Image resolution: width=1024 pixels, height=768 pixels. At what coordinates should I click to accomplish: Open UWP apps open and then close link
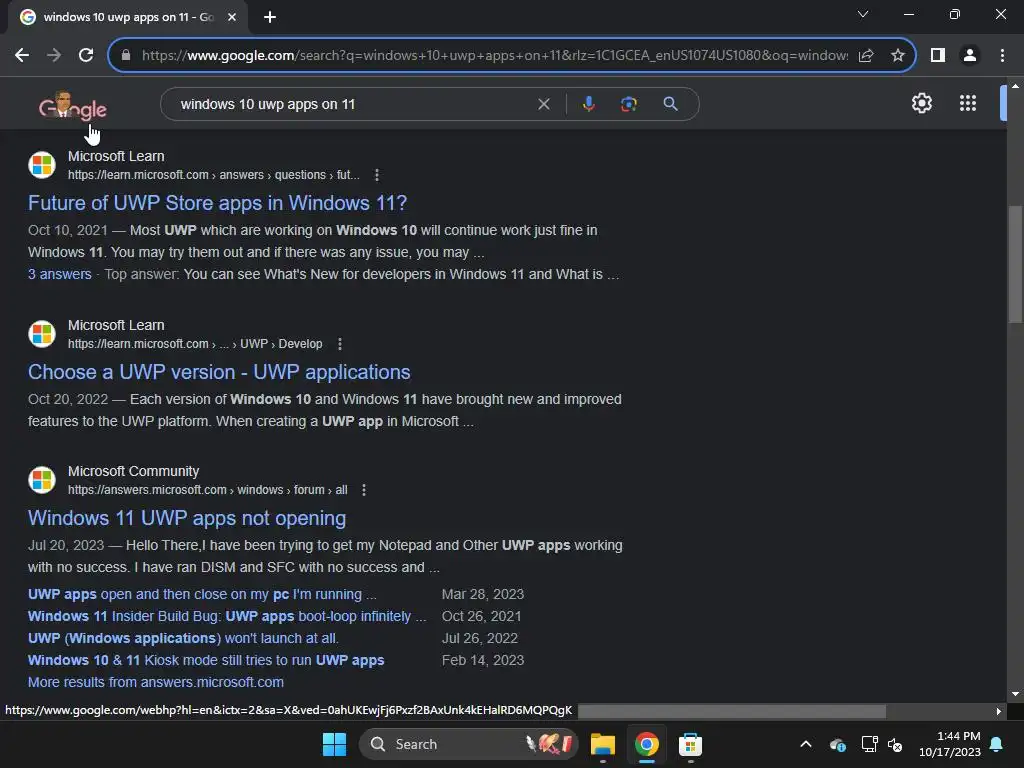202,594
